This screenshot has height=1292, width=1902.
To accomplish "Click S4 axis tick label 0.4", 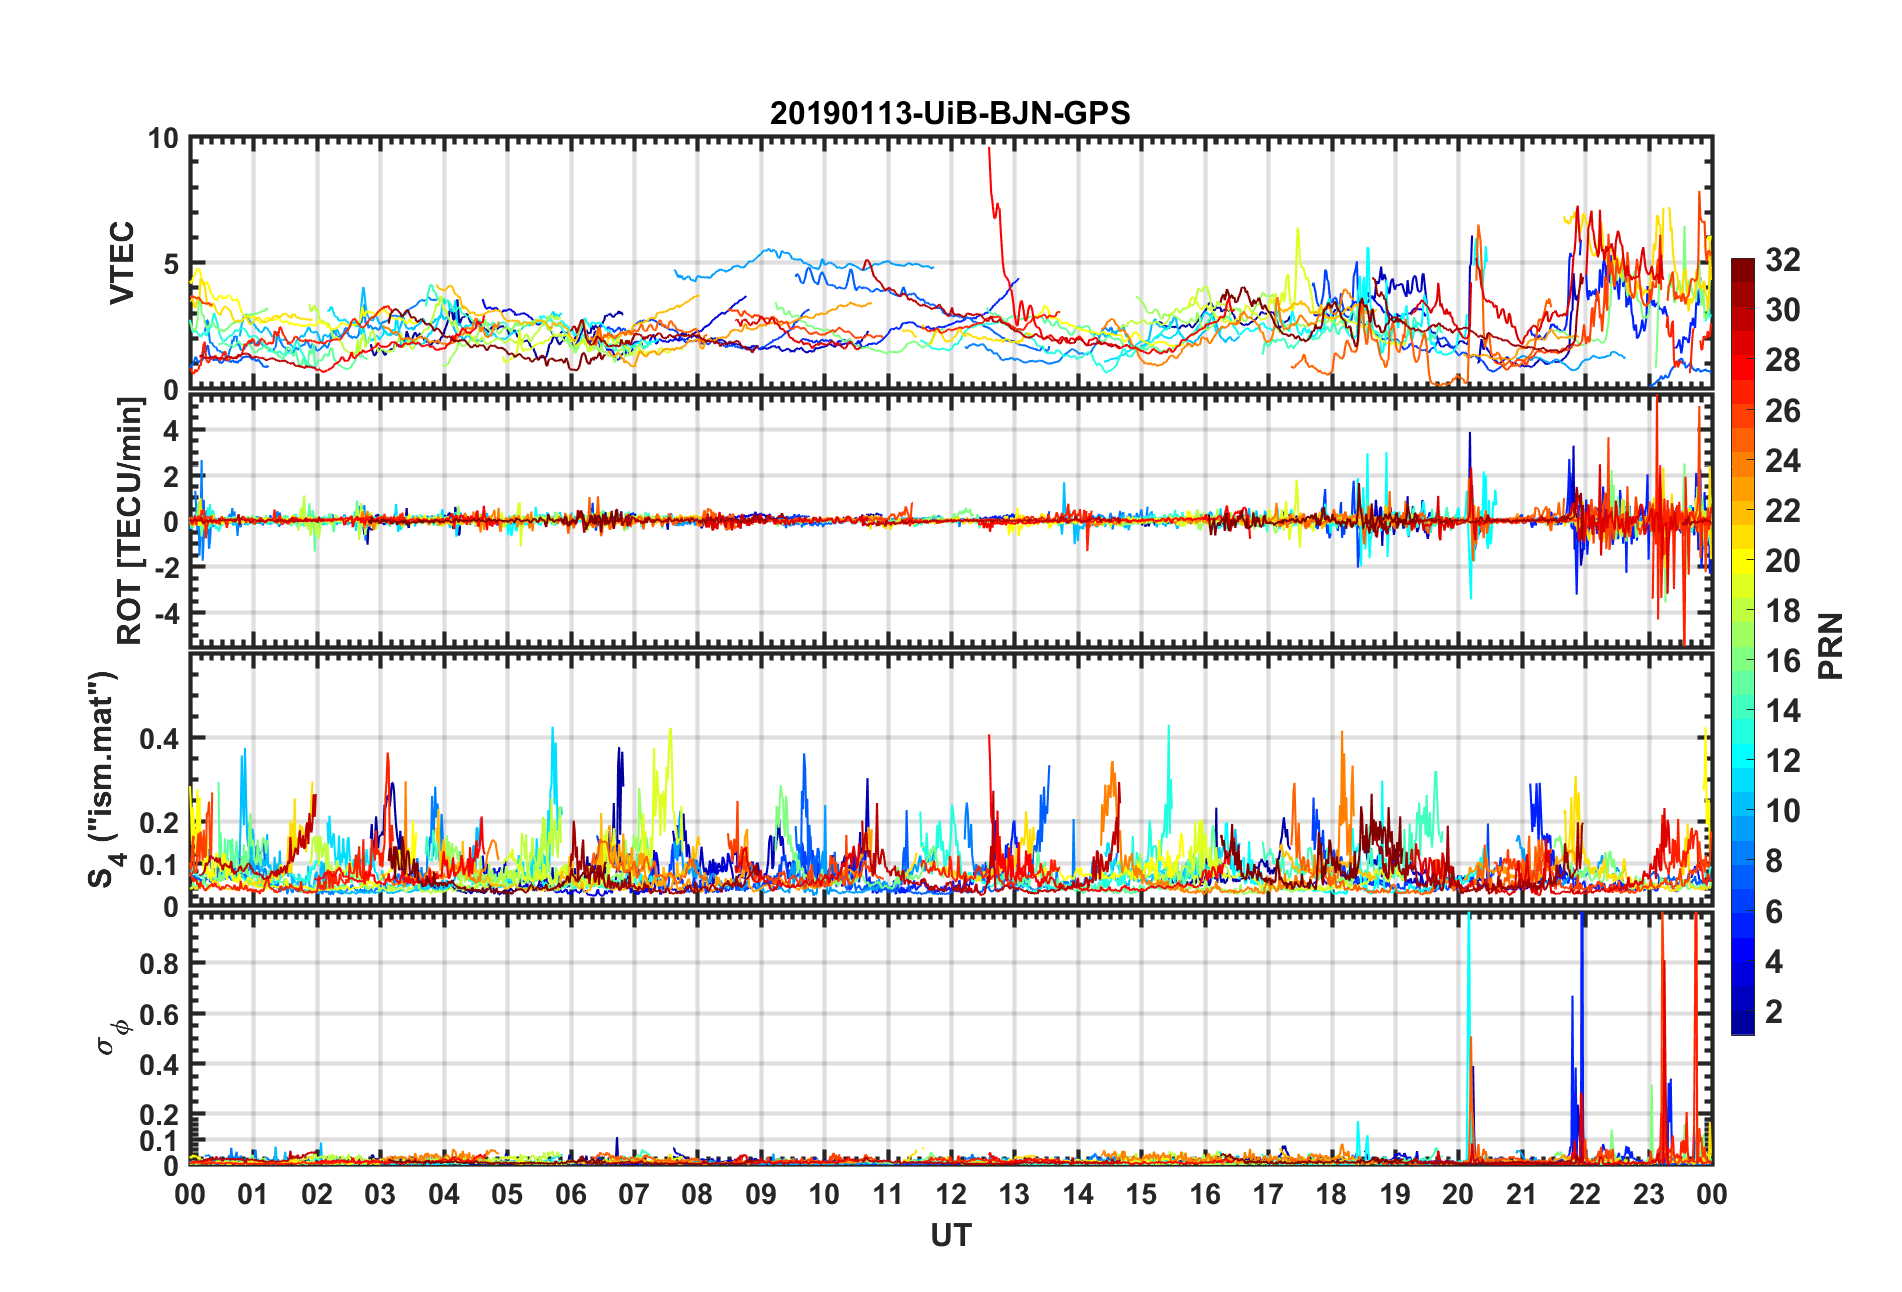I will pos(159,739).
